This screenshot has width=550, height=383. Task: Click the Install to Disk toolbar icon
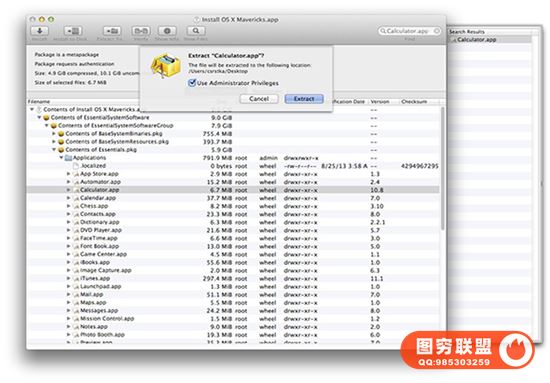pyautogui.click(x=73, y=31)
